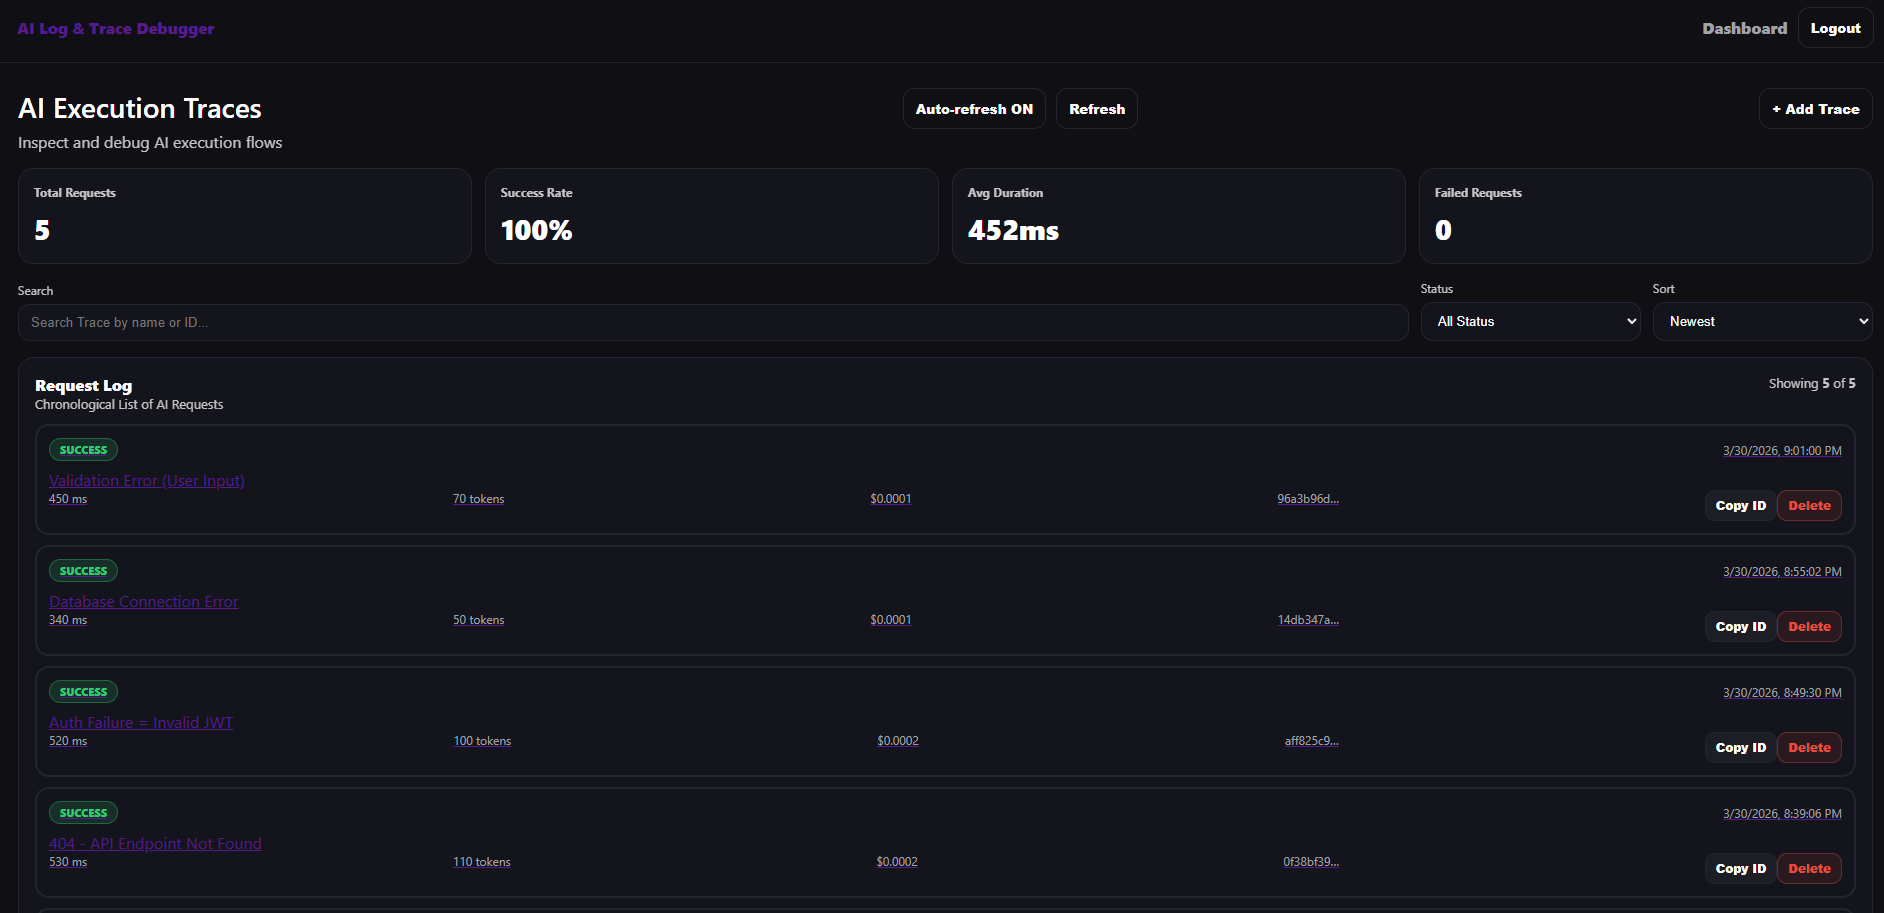Click the Refresh button
This screenshot has height=913, width=1884.
[x=1096, y=109]
